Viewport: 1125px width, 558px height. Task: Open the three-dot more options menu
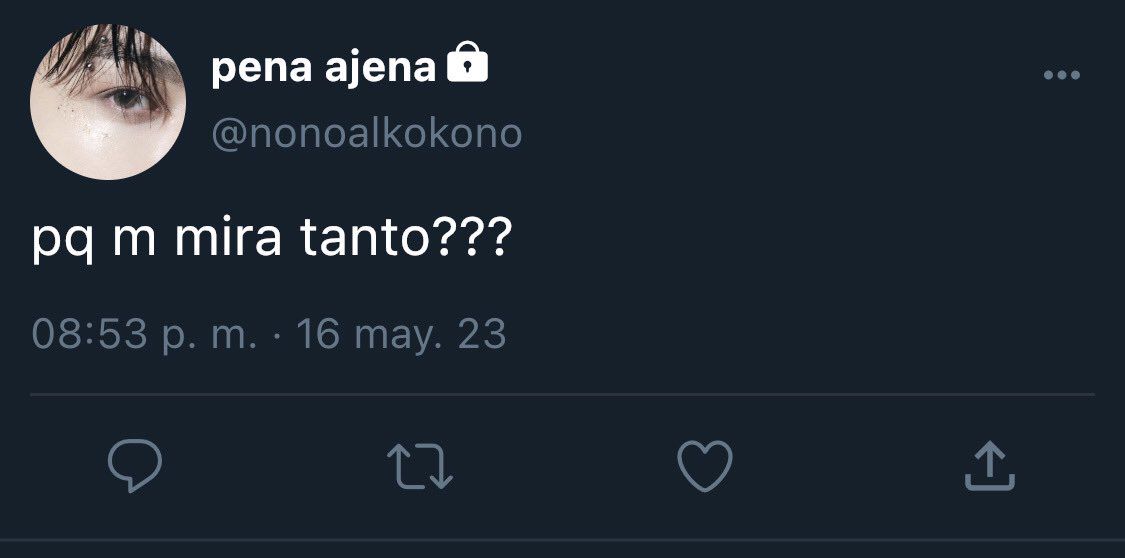(x=1062, y=75)
